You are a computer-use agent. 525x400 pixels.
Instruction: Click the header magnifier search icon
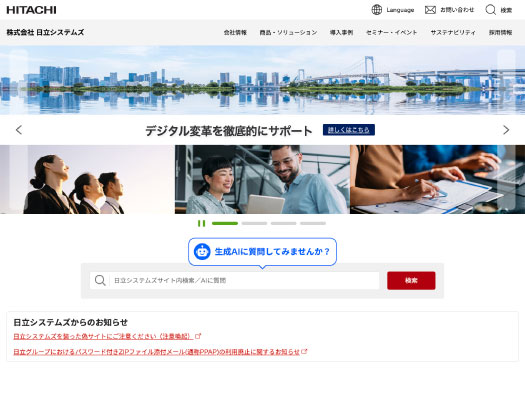(x=491, y=10)
